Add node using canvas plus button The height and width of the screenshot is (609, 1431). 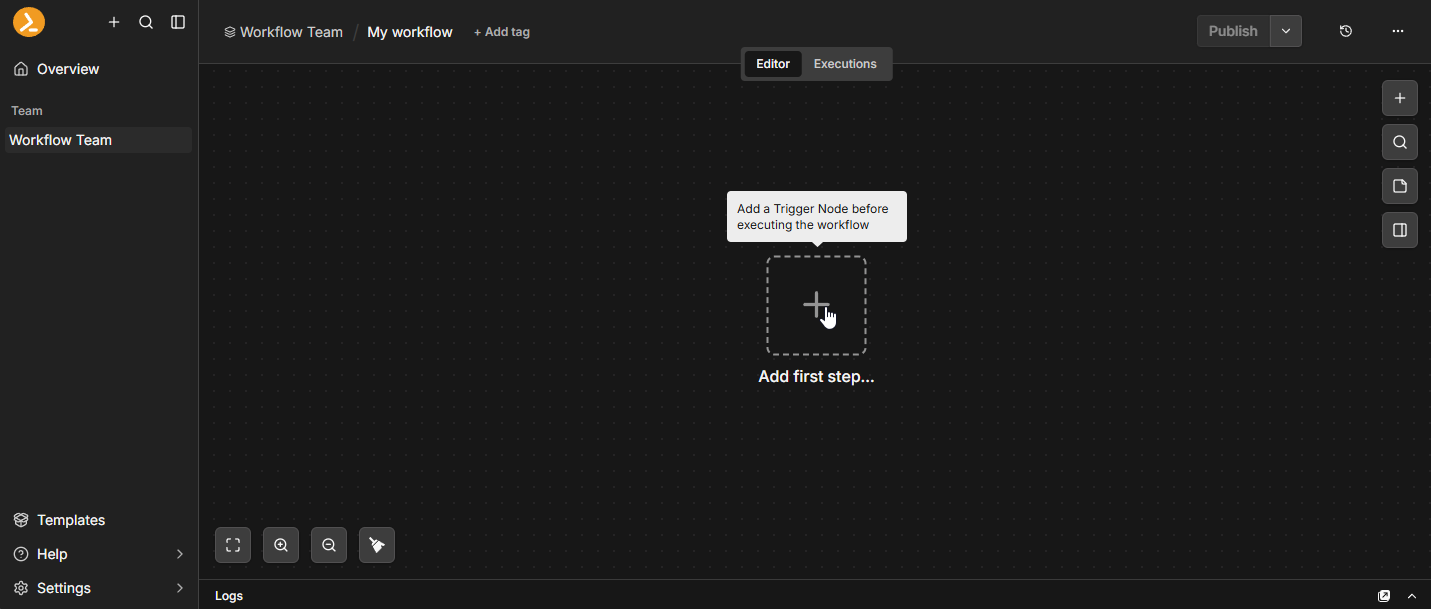pyautogui.click(x=1400, y=98)
